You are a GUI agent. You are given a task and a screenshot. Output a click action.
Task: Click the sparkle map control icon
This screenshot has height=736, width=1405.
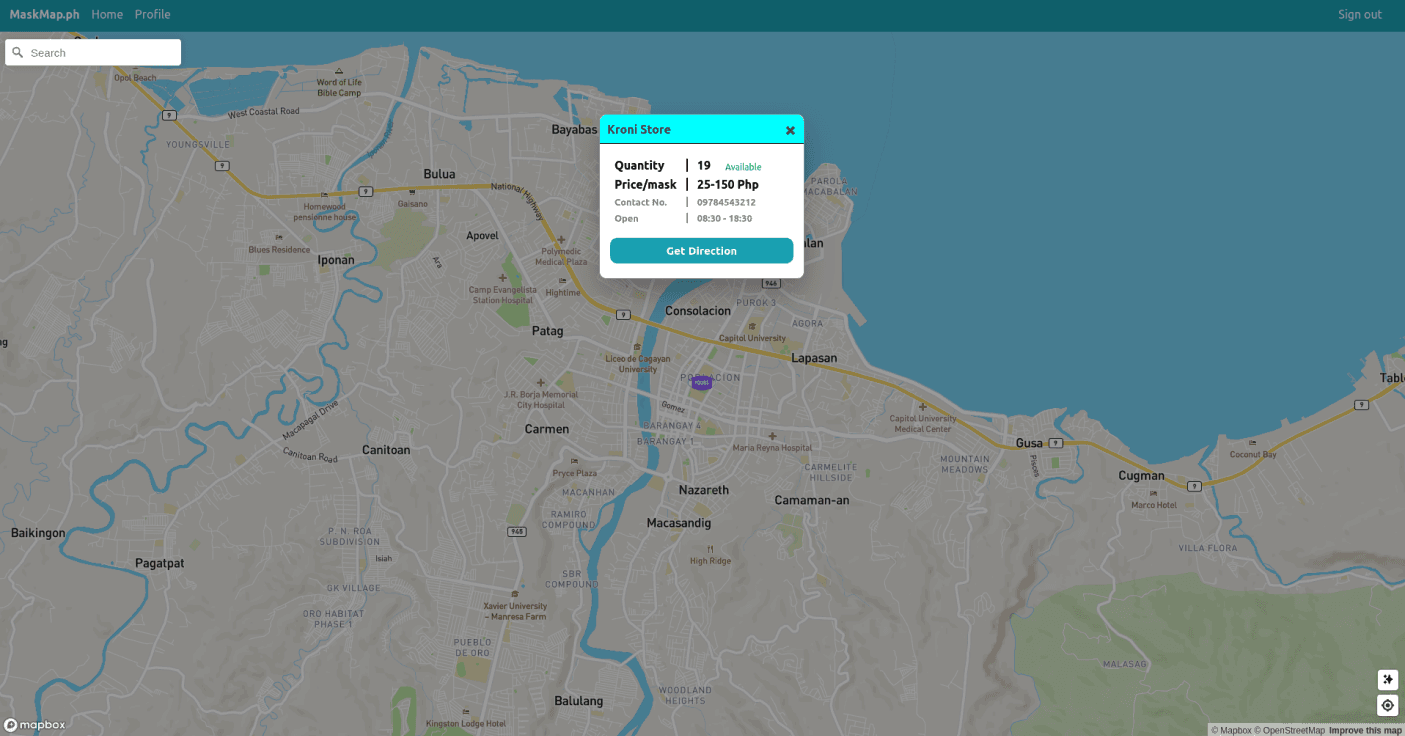(1387, 679)
